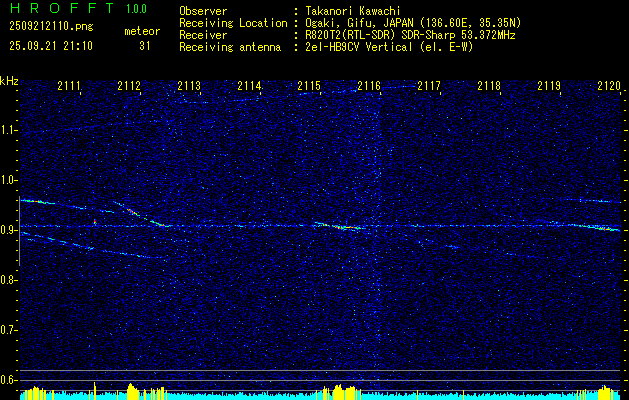The height and width of the screenshot is (400, 629).
Task: Click the red meteor echo after 2112
Action: (134, 212)
